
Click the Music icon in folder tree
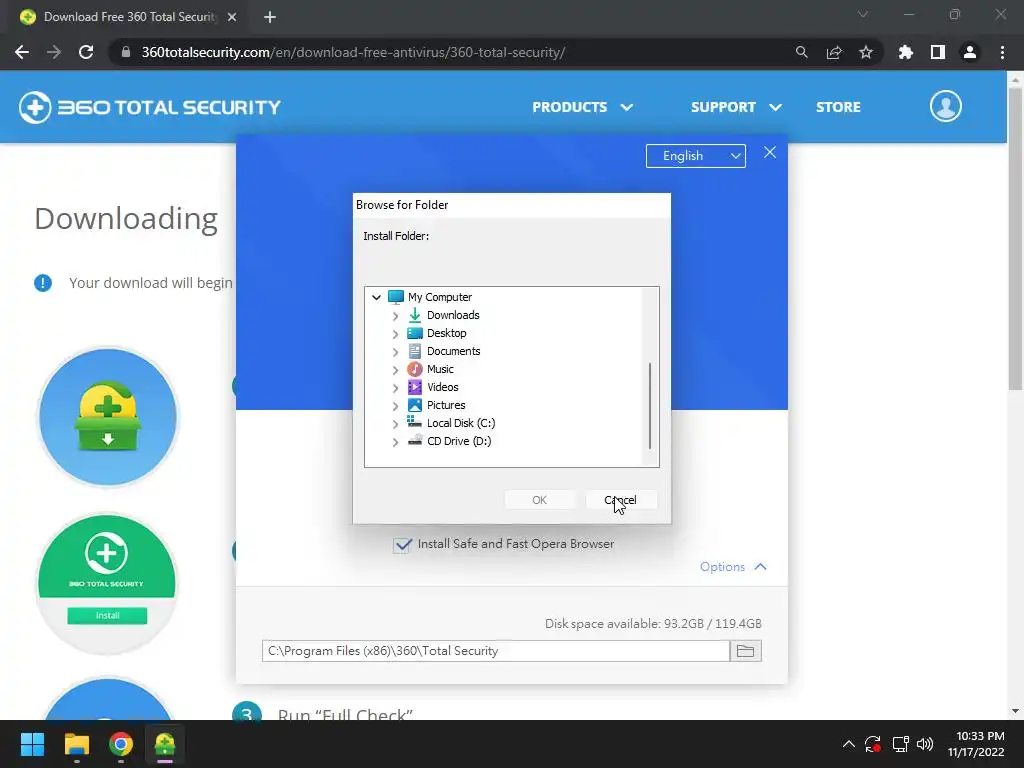point(415,369)
